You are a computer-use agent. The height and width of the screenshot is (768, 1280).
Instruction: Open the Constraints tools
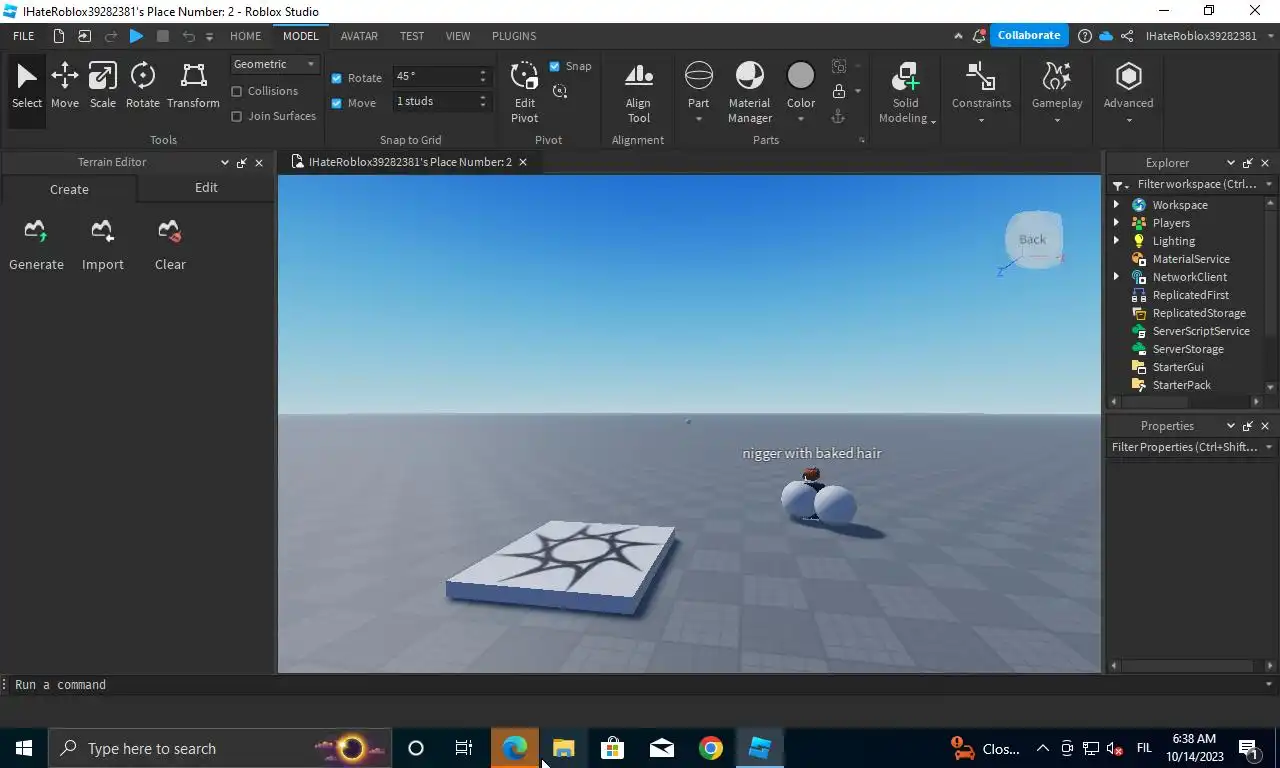tap(981, 92)
